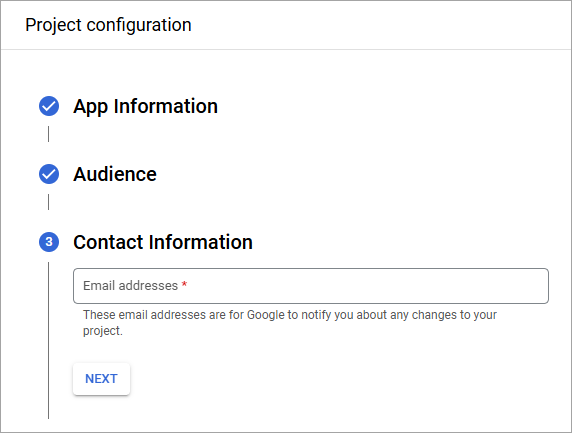This screenshot has width=572, height=433.
Task: Click the word Information in Contact Information
Action: [201, 242]
